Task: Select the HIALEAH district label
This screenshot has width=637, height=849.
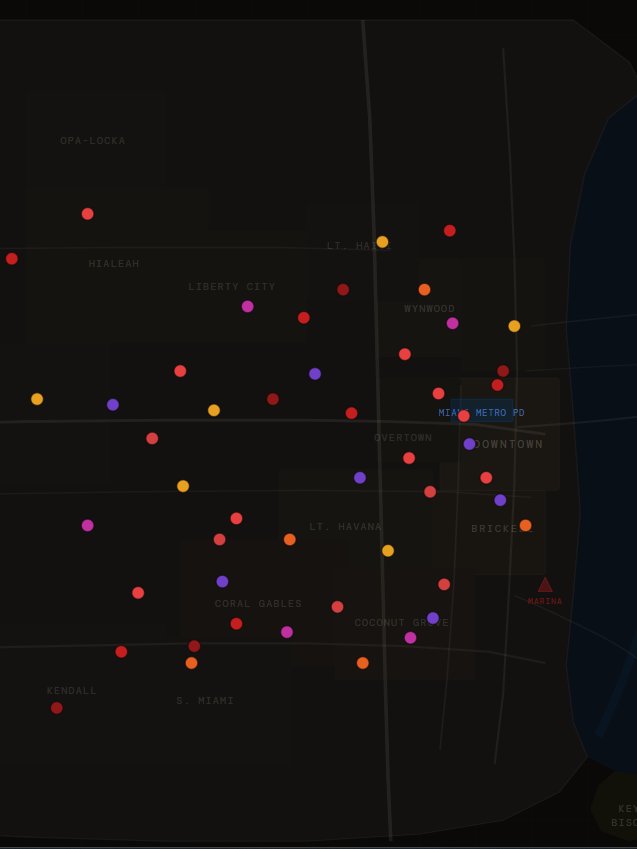Action: pyautogui.click(x=114, y=264)
